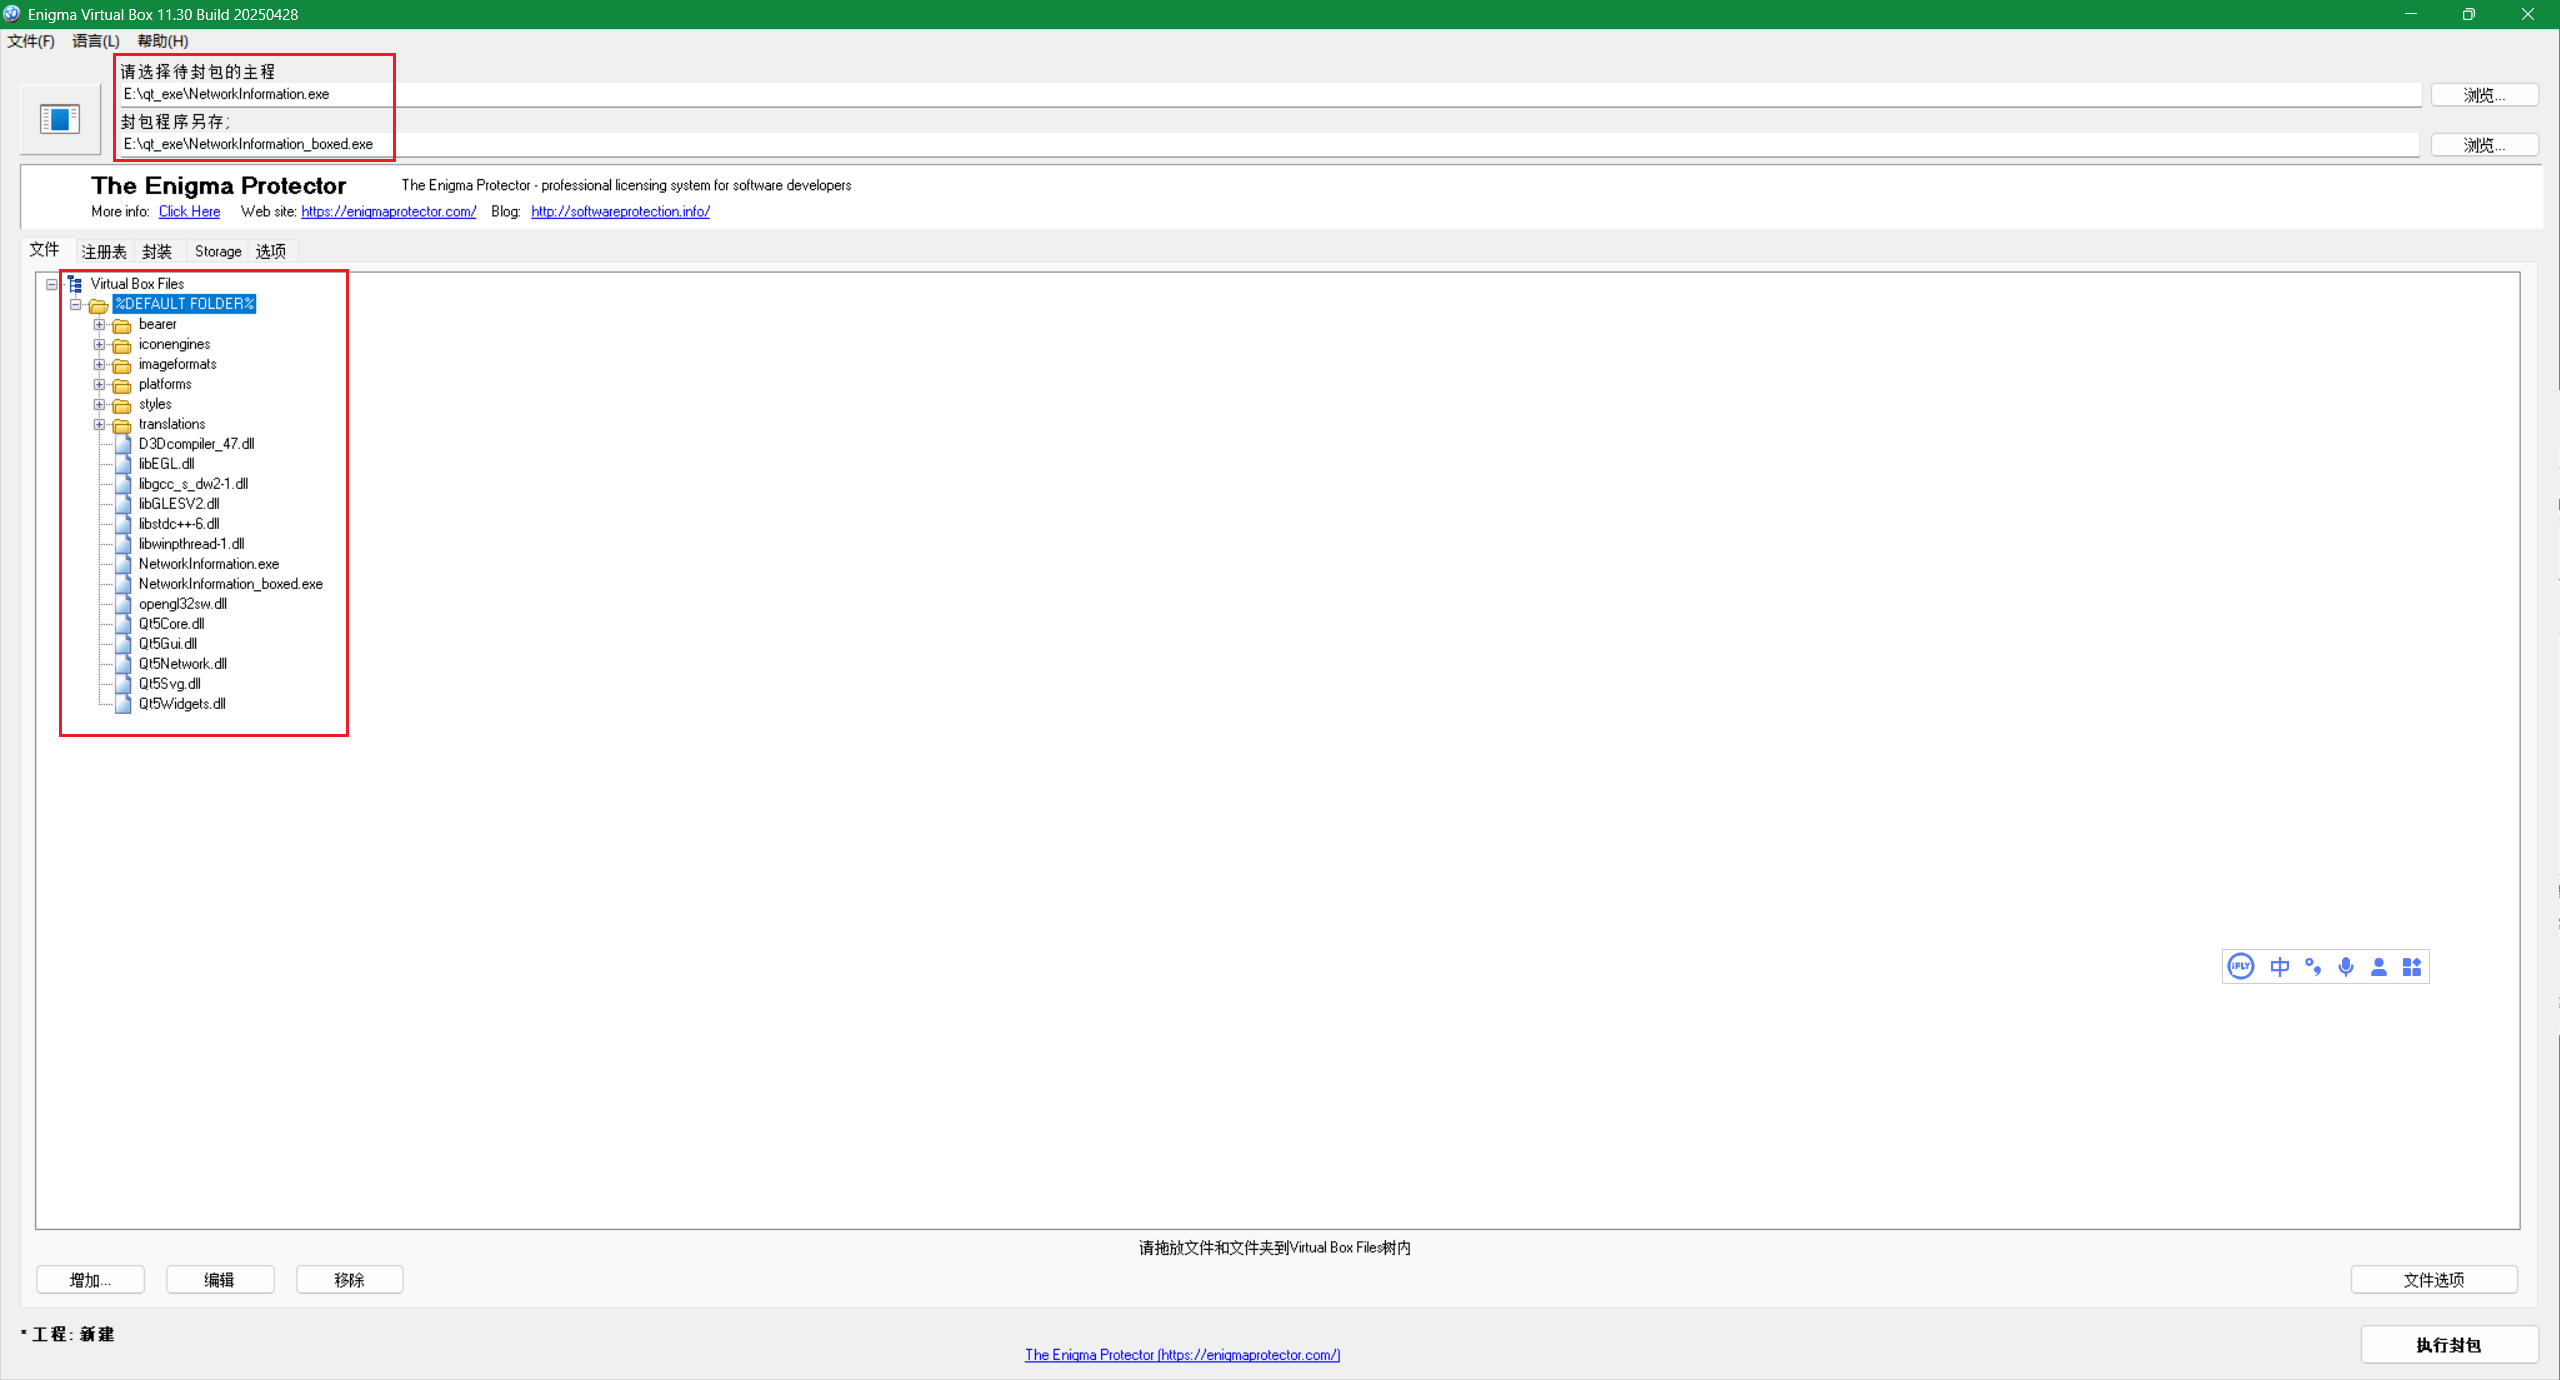Toggle the IME punctuation mode icon

(x=2313, y=966)
